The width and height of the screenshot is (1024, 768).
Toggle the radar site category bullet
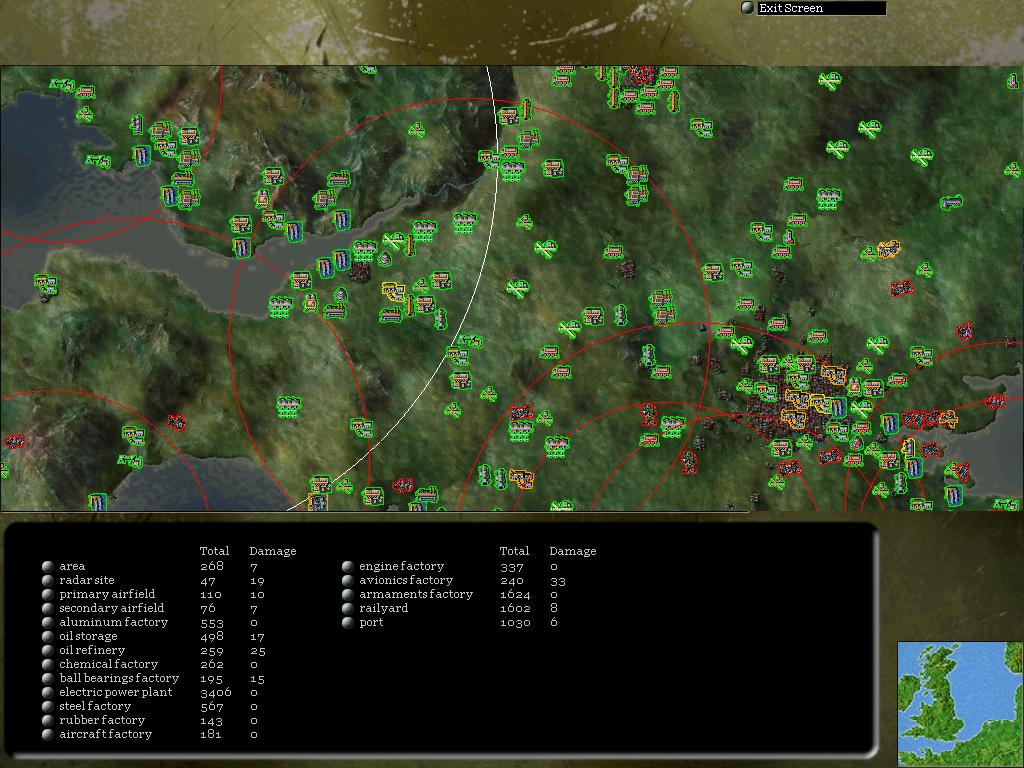coord(48,580)
